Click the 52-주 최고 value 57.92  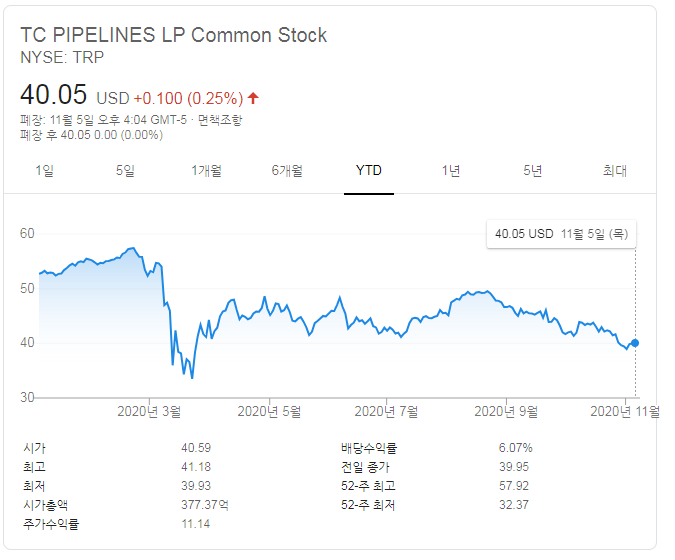pyautogui.click(x=514, y=486)
